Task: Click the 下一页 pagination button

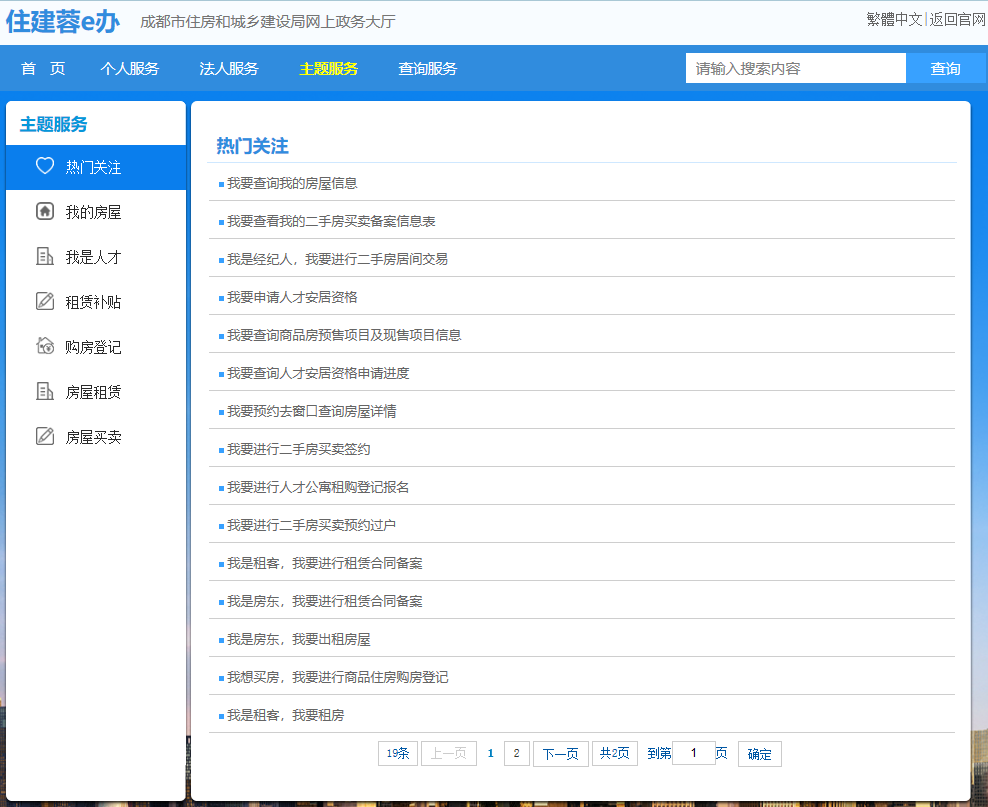Action: (x=561, y=753)
